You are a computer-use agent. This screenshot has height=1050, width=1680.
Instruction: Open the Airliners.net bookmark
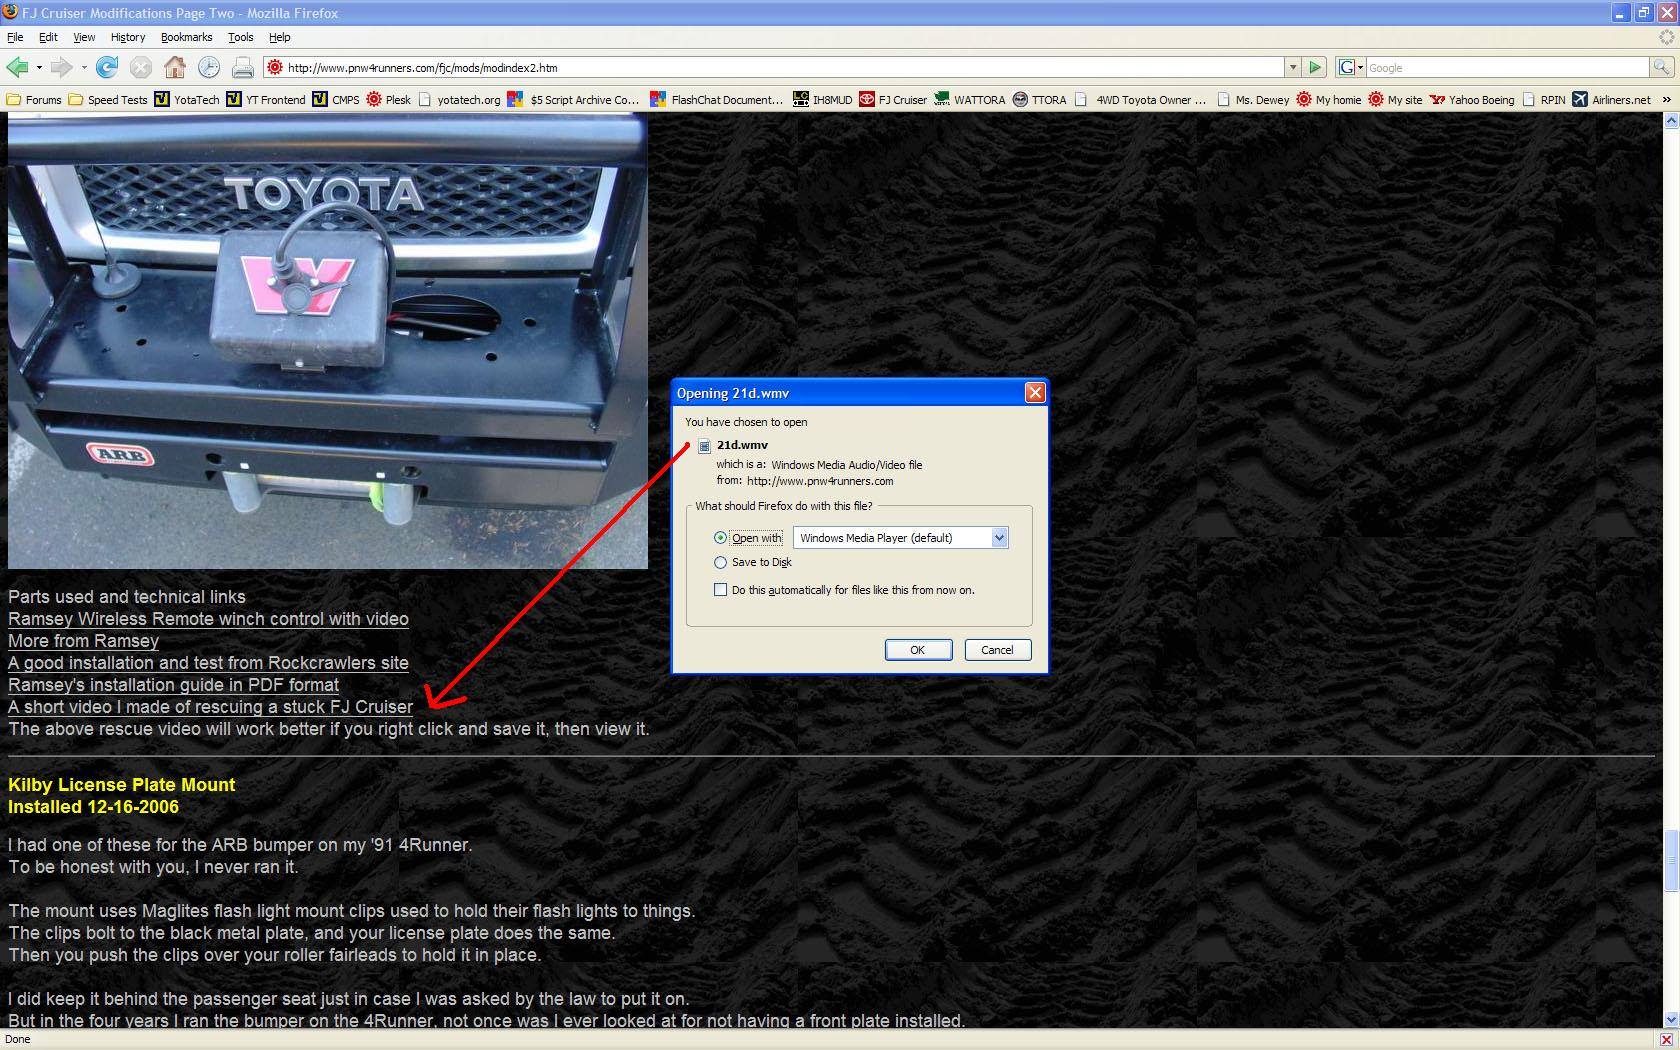tap(1612, 99)
